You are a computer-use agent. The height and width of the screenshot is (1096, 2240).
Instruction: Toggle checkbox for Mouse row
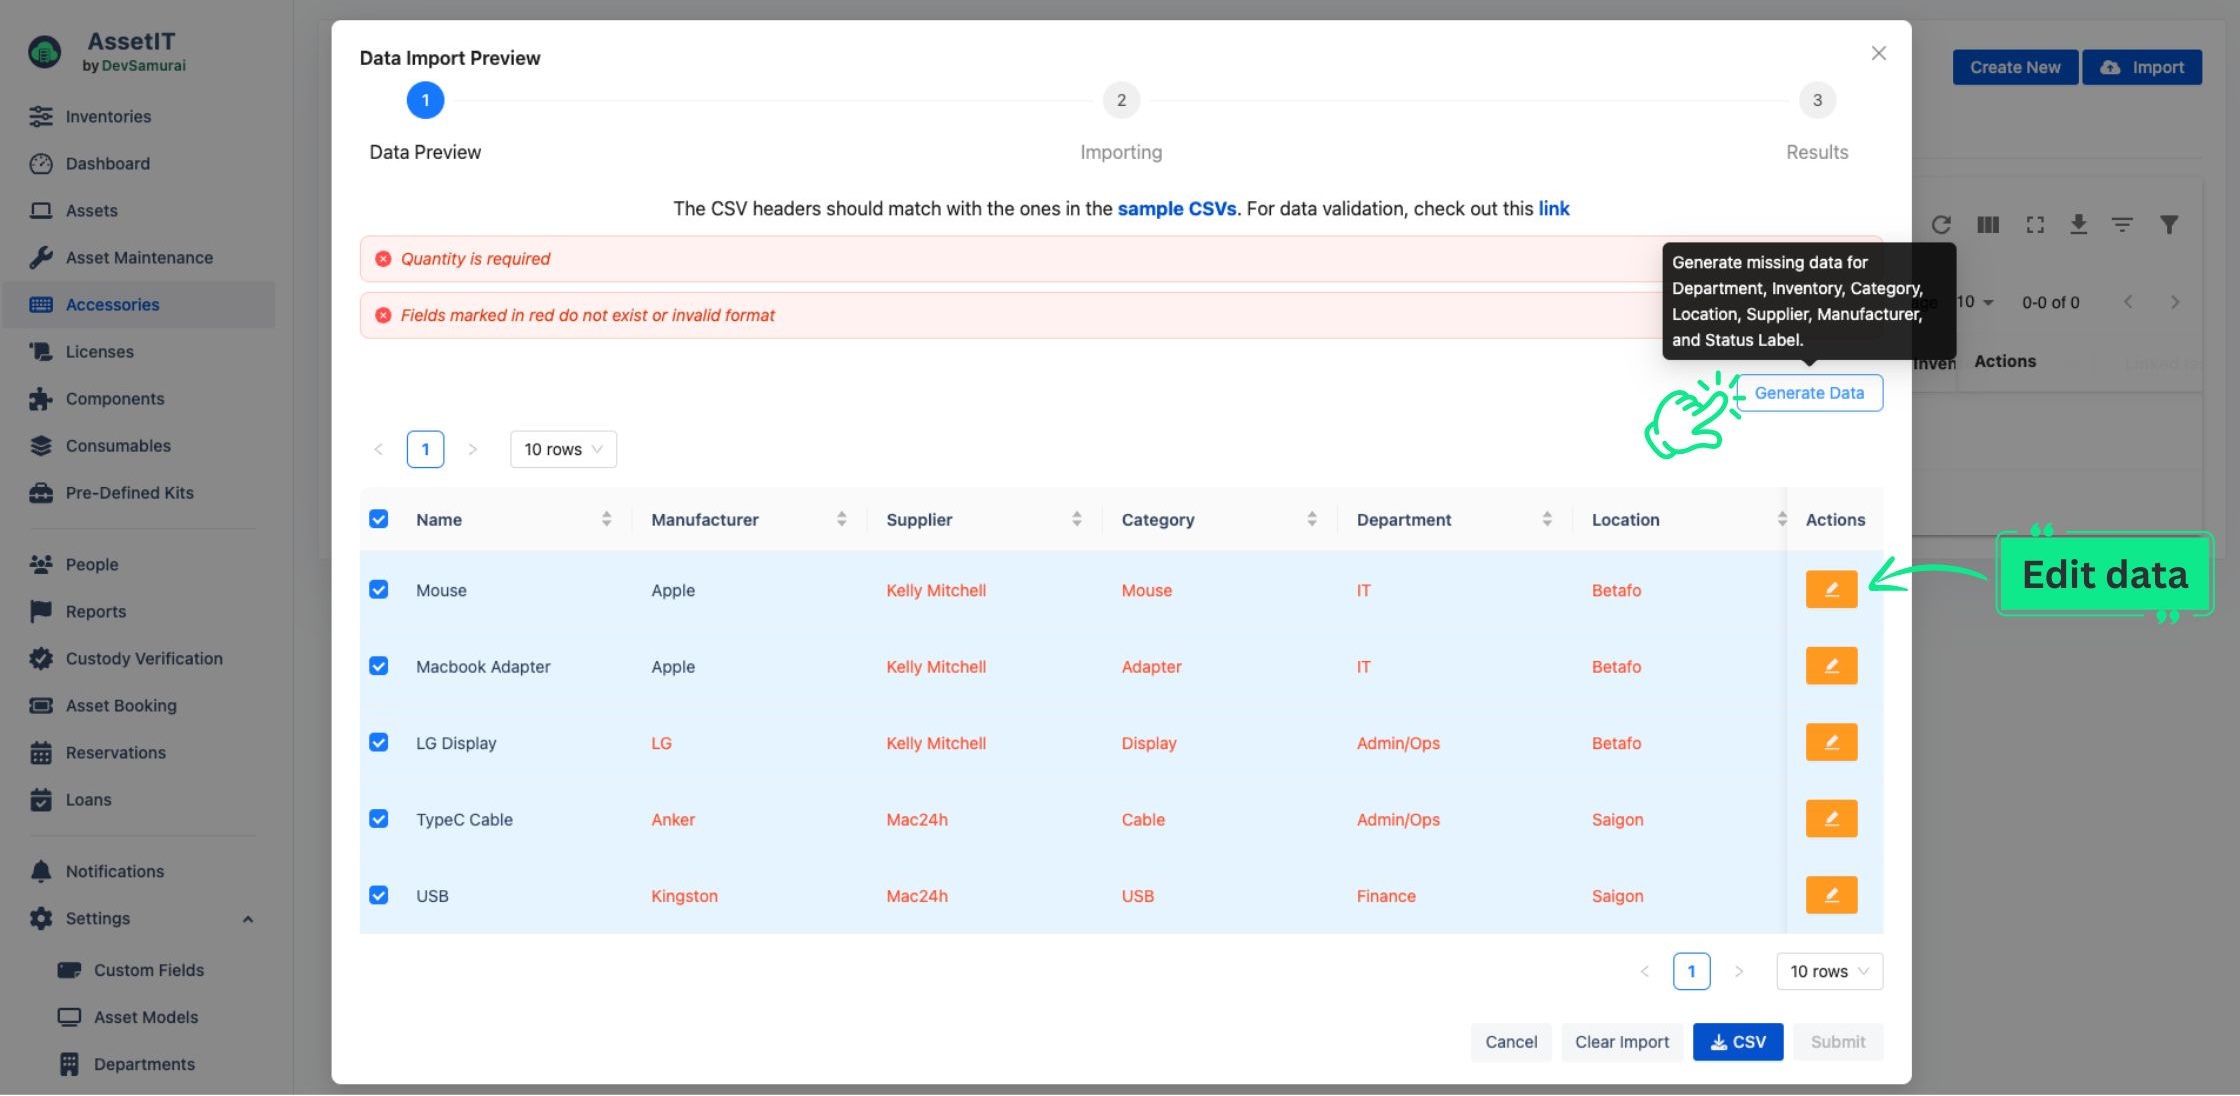tap(377, 589)
